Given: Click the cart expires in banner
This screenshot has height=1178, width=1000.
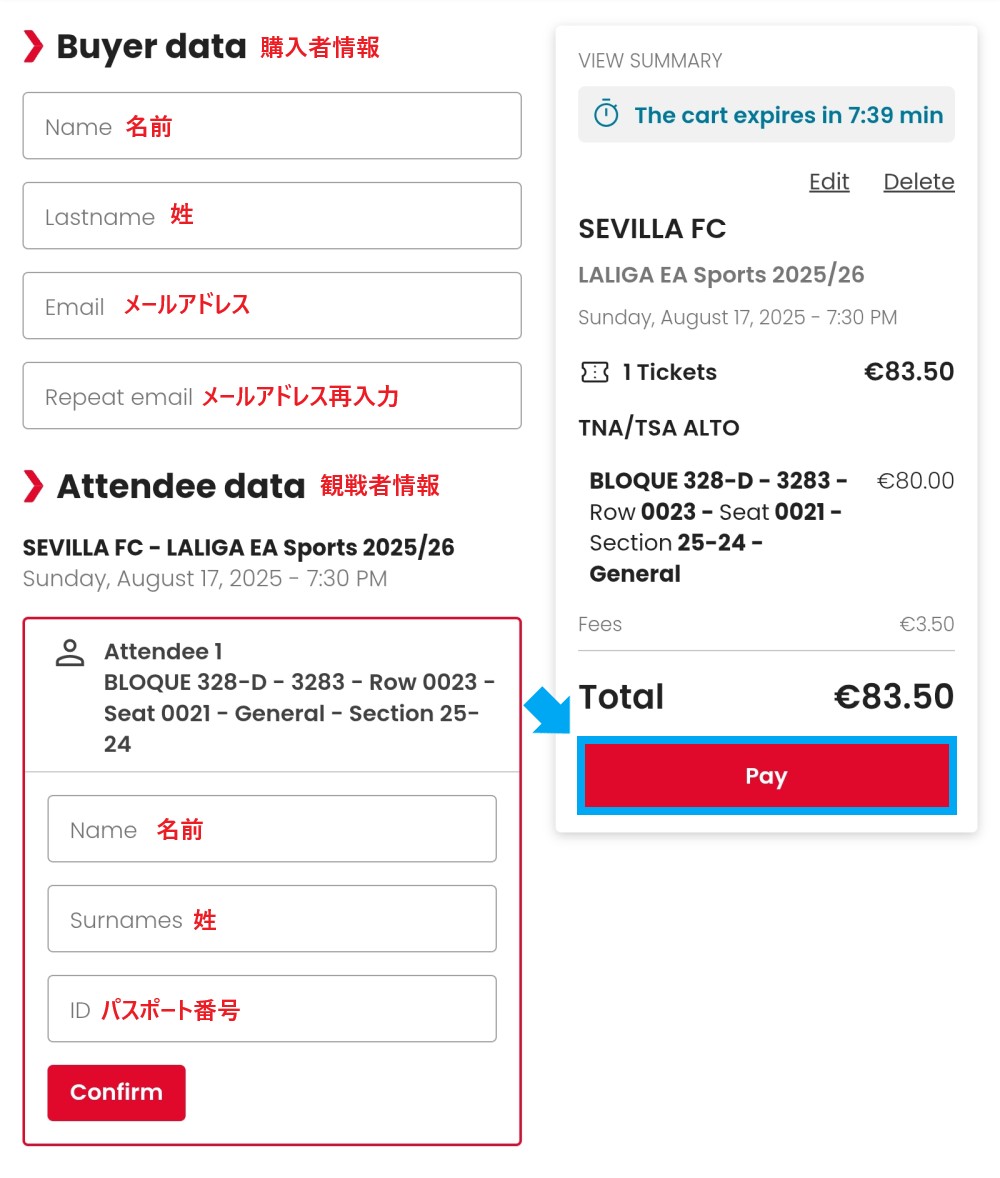Looking at the screenshot, I should pos(766,114).
